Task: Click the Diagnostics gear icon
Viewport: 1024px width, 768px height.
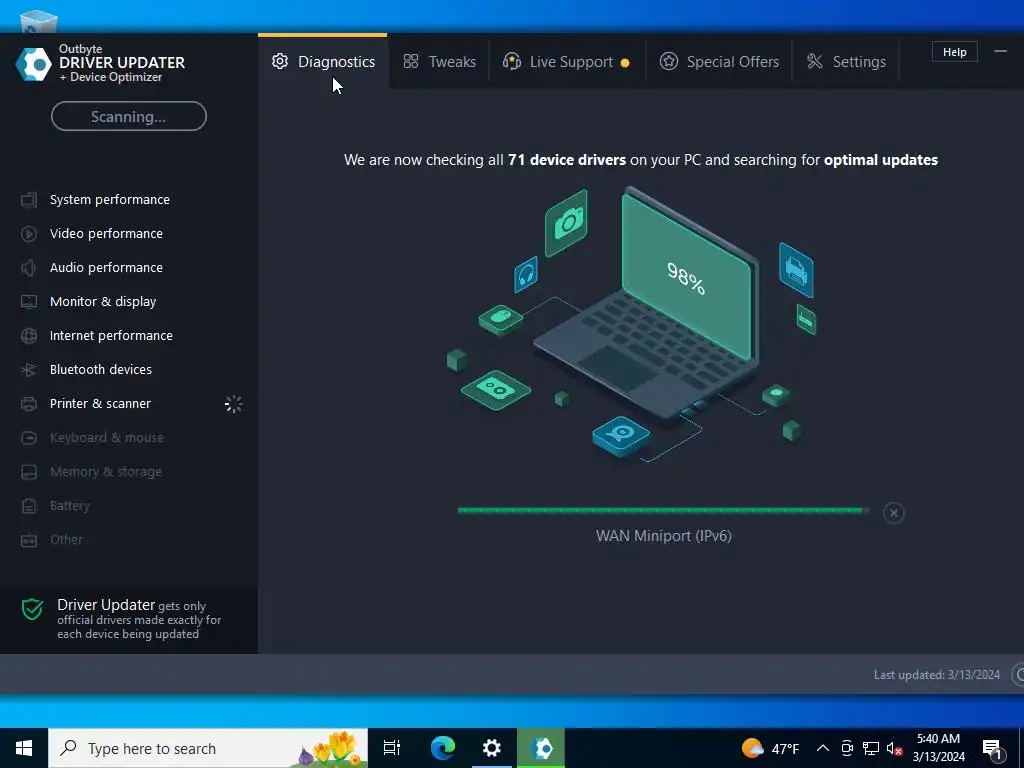Action: coord(280,61)
